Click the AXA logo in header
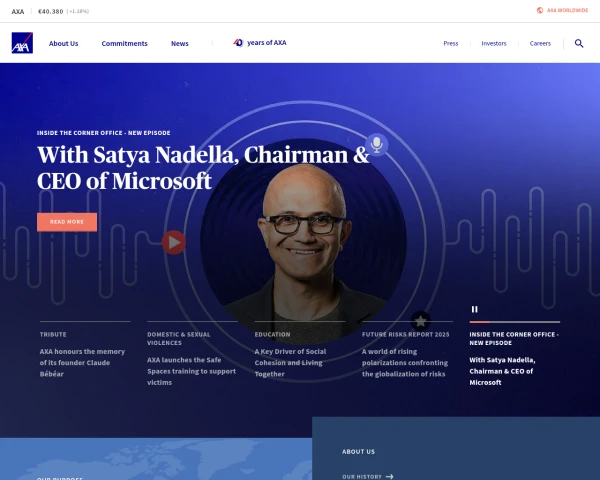The image size is (600, 480). point(22,43)
